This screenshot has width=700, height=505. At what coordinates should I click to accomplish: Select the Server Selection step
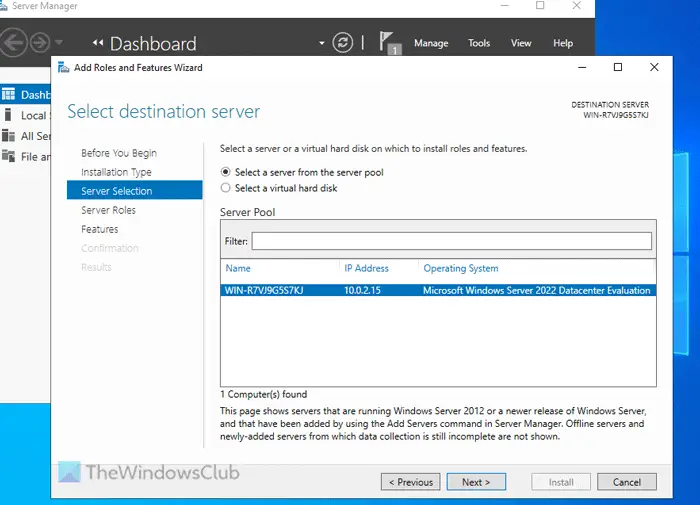click(134, 191)
